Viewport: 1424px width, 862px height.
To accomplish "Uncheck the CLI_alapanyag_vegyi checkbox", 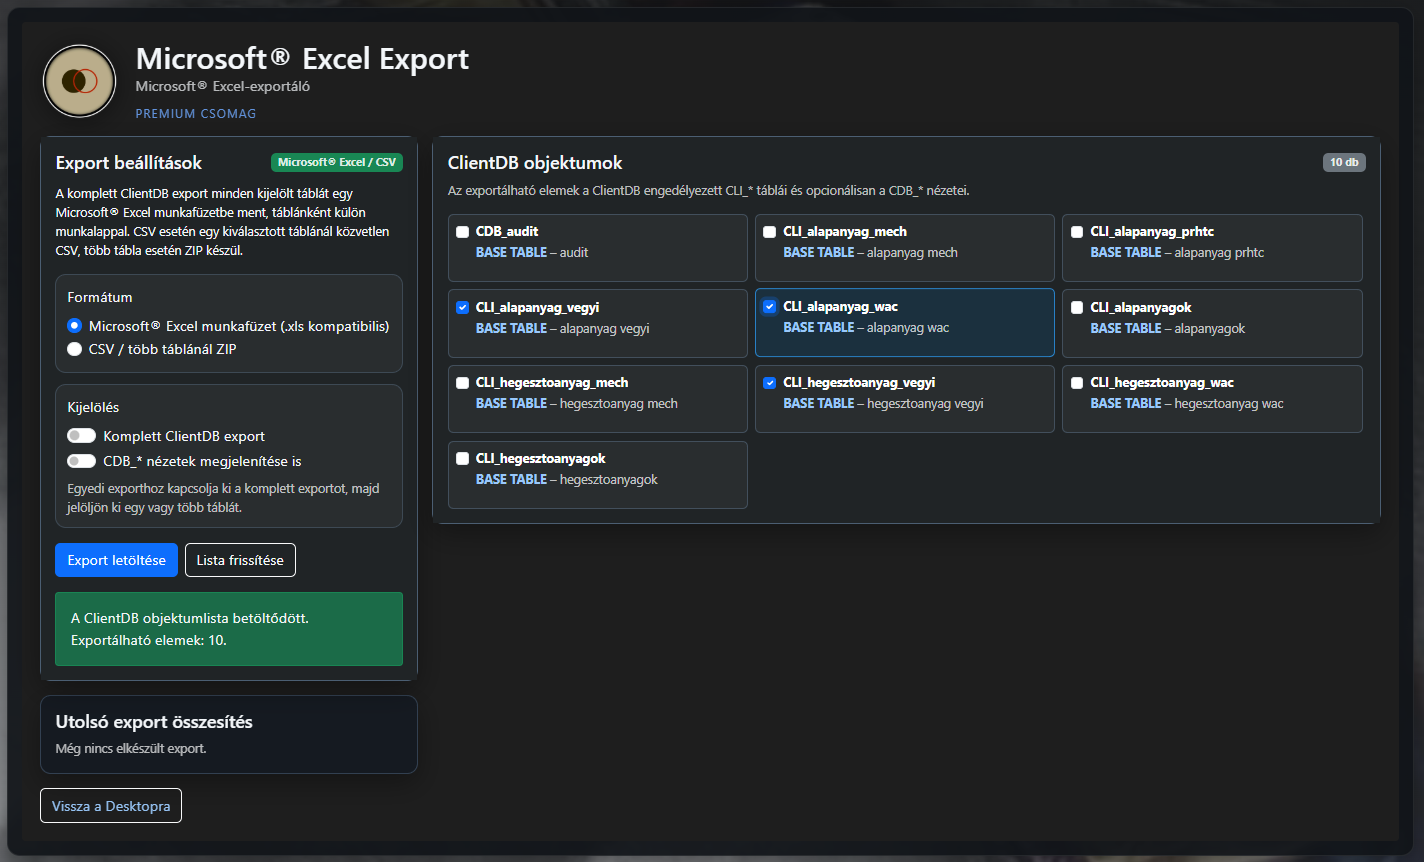I will pyautogui.click(x=462, y=308).
